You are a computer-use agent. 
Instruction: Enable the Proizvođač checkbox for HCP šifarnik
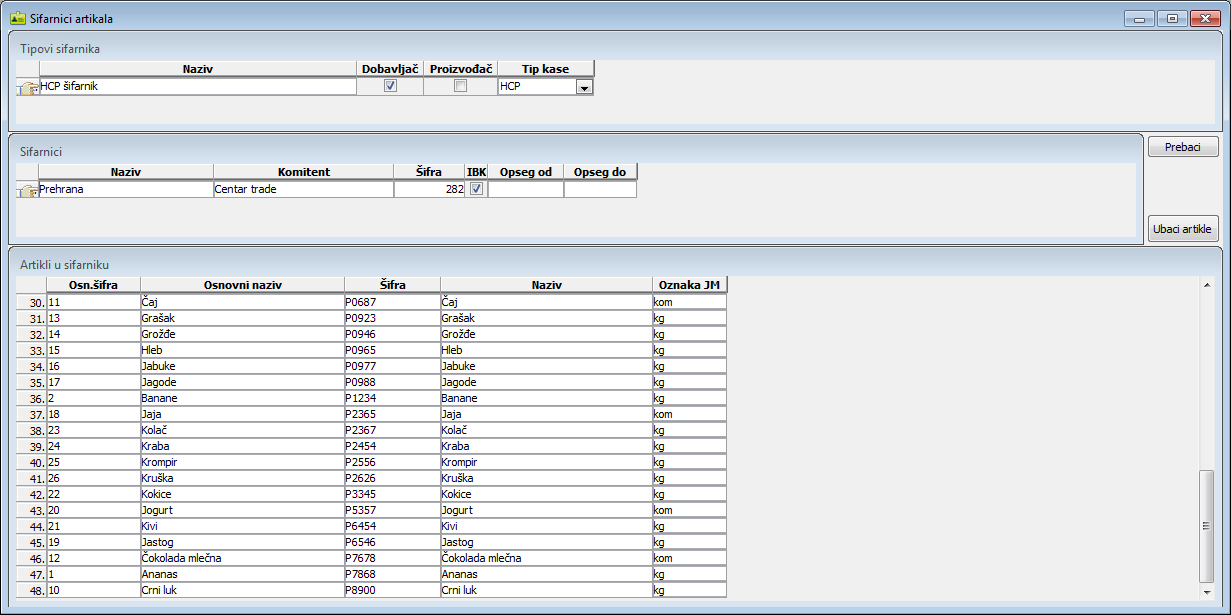point(460,86)
